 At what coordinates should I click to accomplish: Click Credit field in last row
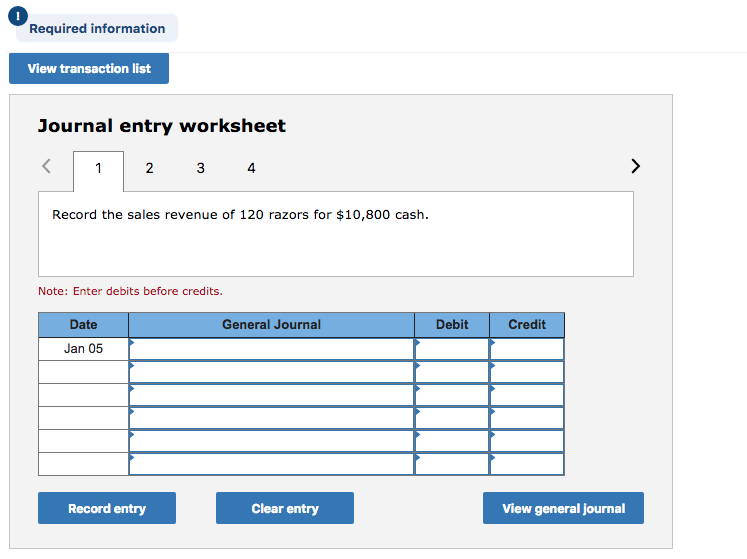(527, 464)
